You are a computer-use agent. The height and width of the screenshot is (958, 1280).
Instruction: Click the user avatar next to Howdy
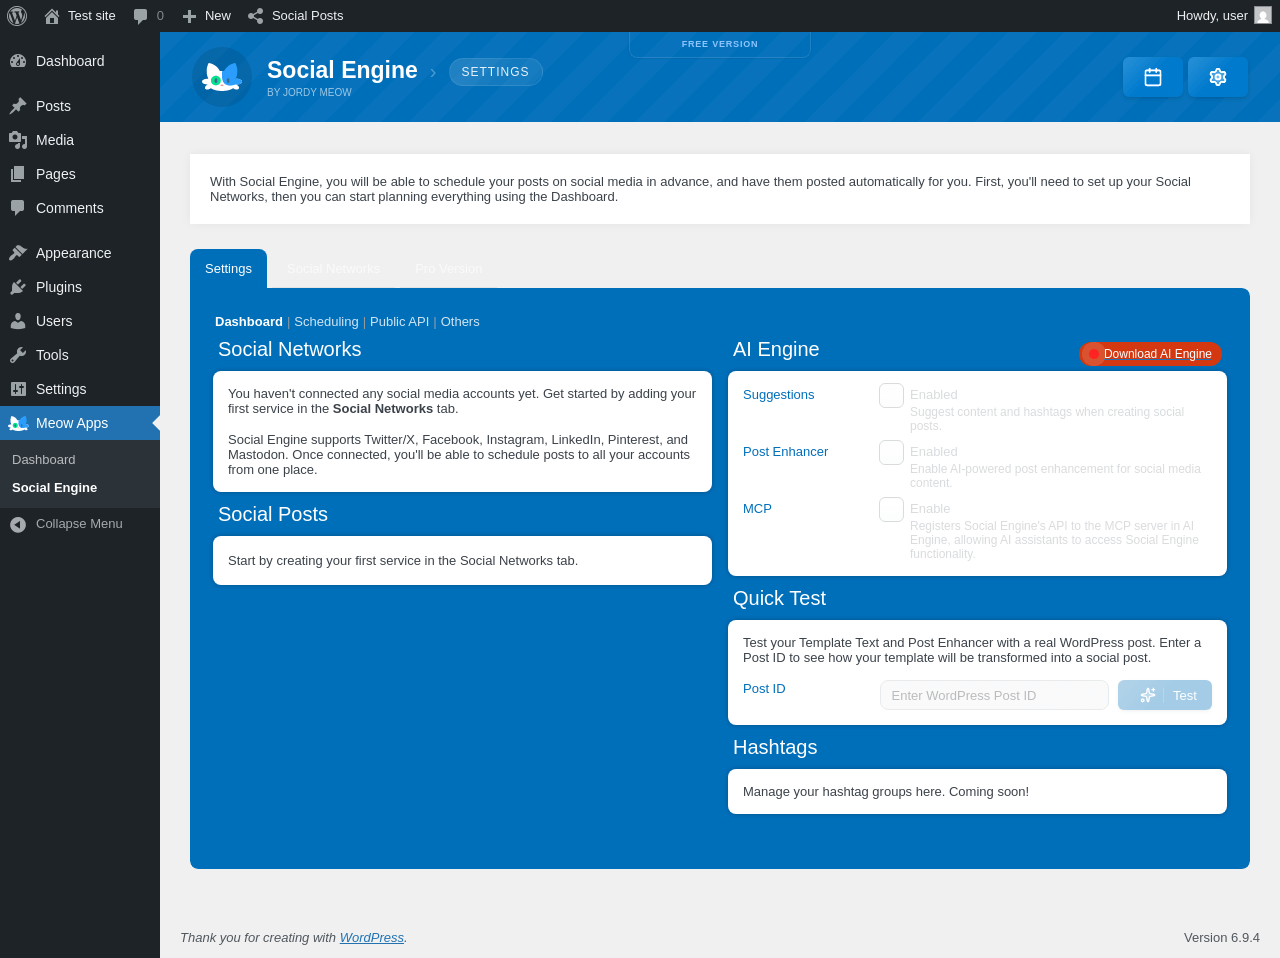[1263, 15]
